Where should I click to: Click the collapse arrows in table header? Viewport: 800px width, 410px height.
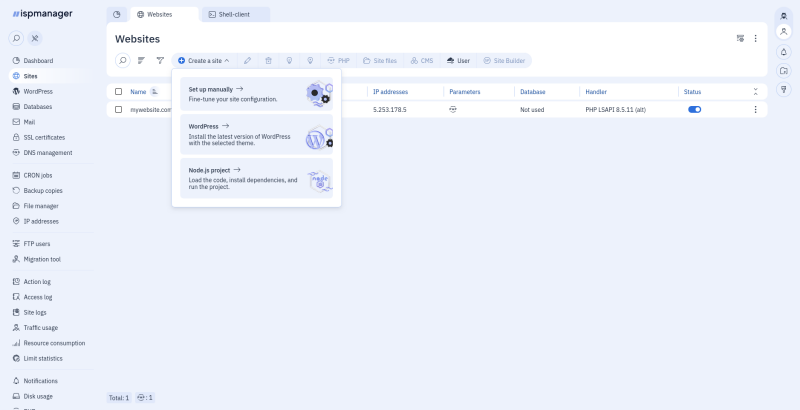tap(756, 92)
